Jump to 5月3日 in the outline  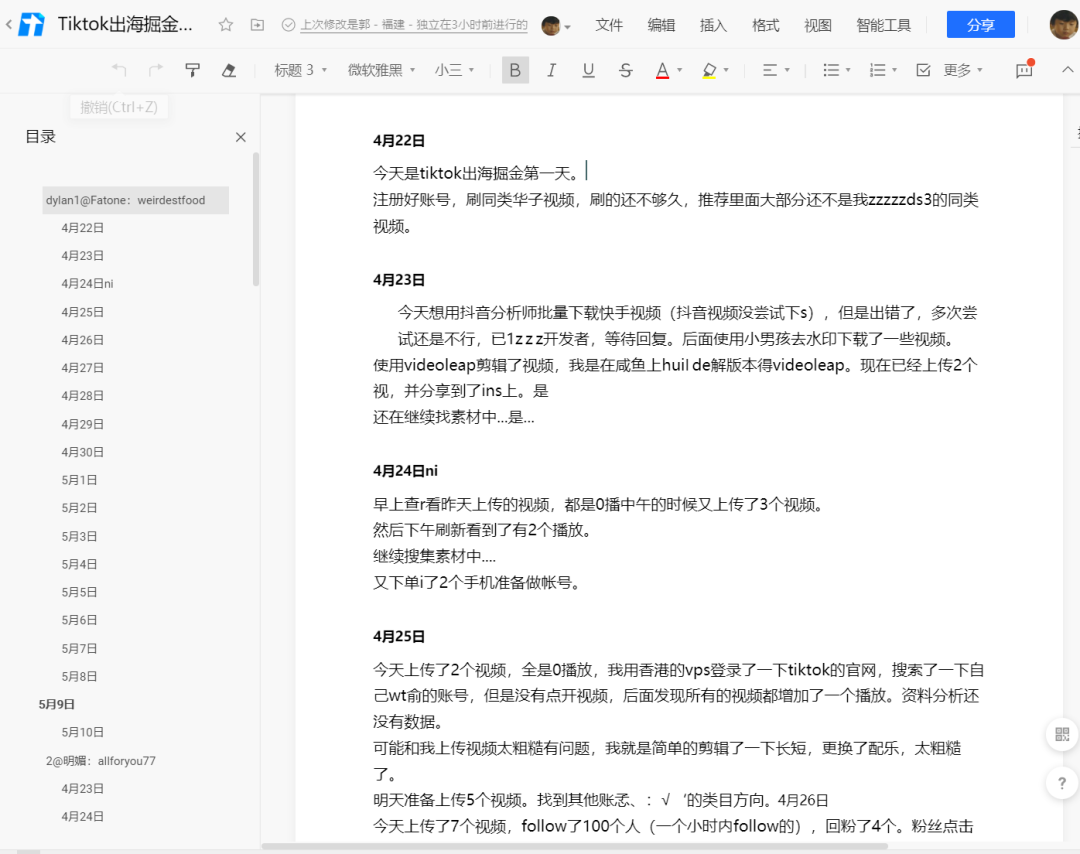click(x=79, y=537)
